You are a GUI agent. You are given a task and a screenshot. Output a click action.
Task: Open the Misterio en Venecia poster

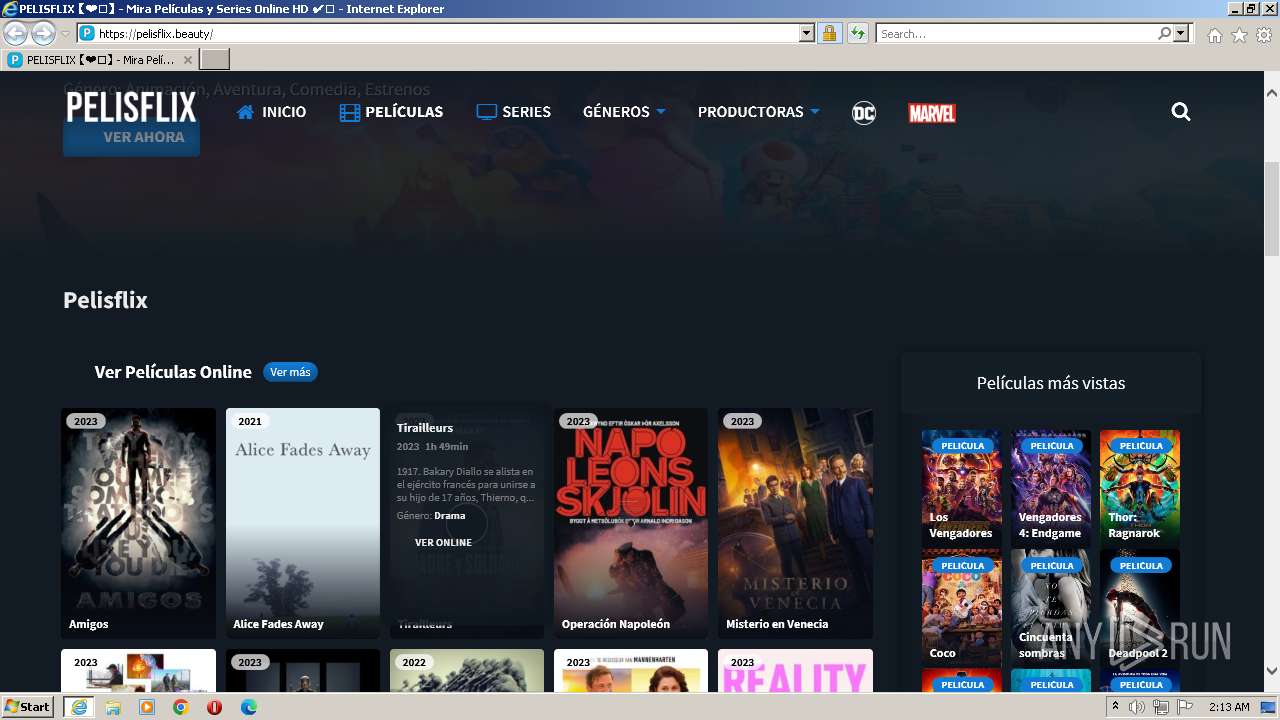coord(795,523)
